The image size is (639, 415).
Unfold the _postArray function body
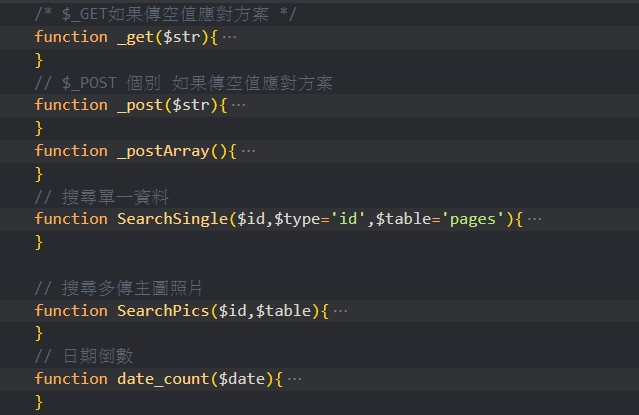coord(248,151)
